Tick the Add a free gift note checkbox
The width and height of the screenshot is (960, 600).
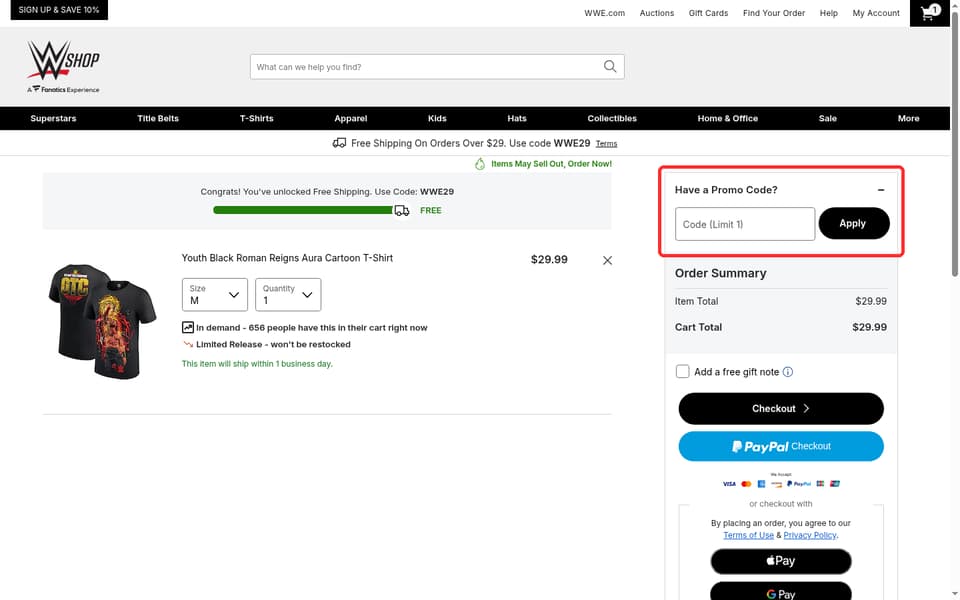click(x=682, y=372)
